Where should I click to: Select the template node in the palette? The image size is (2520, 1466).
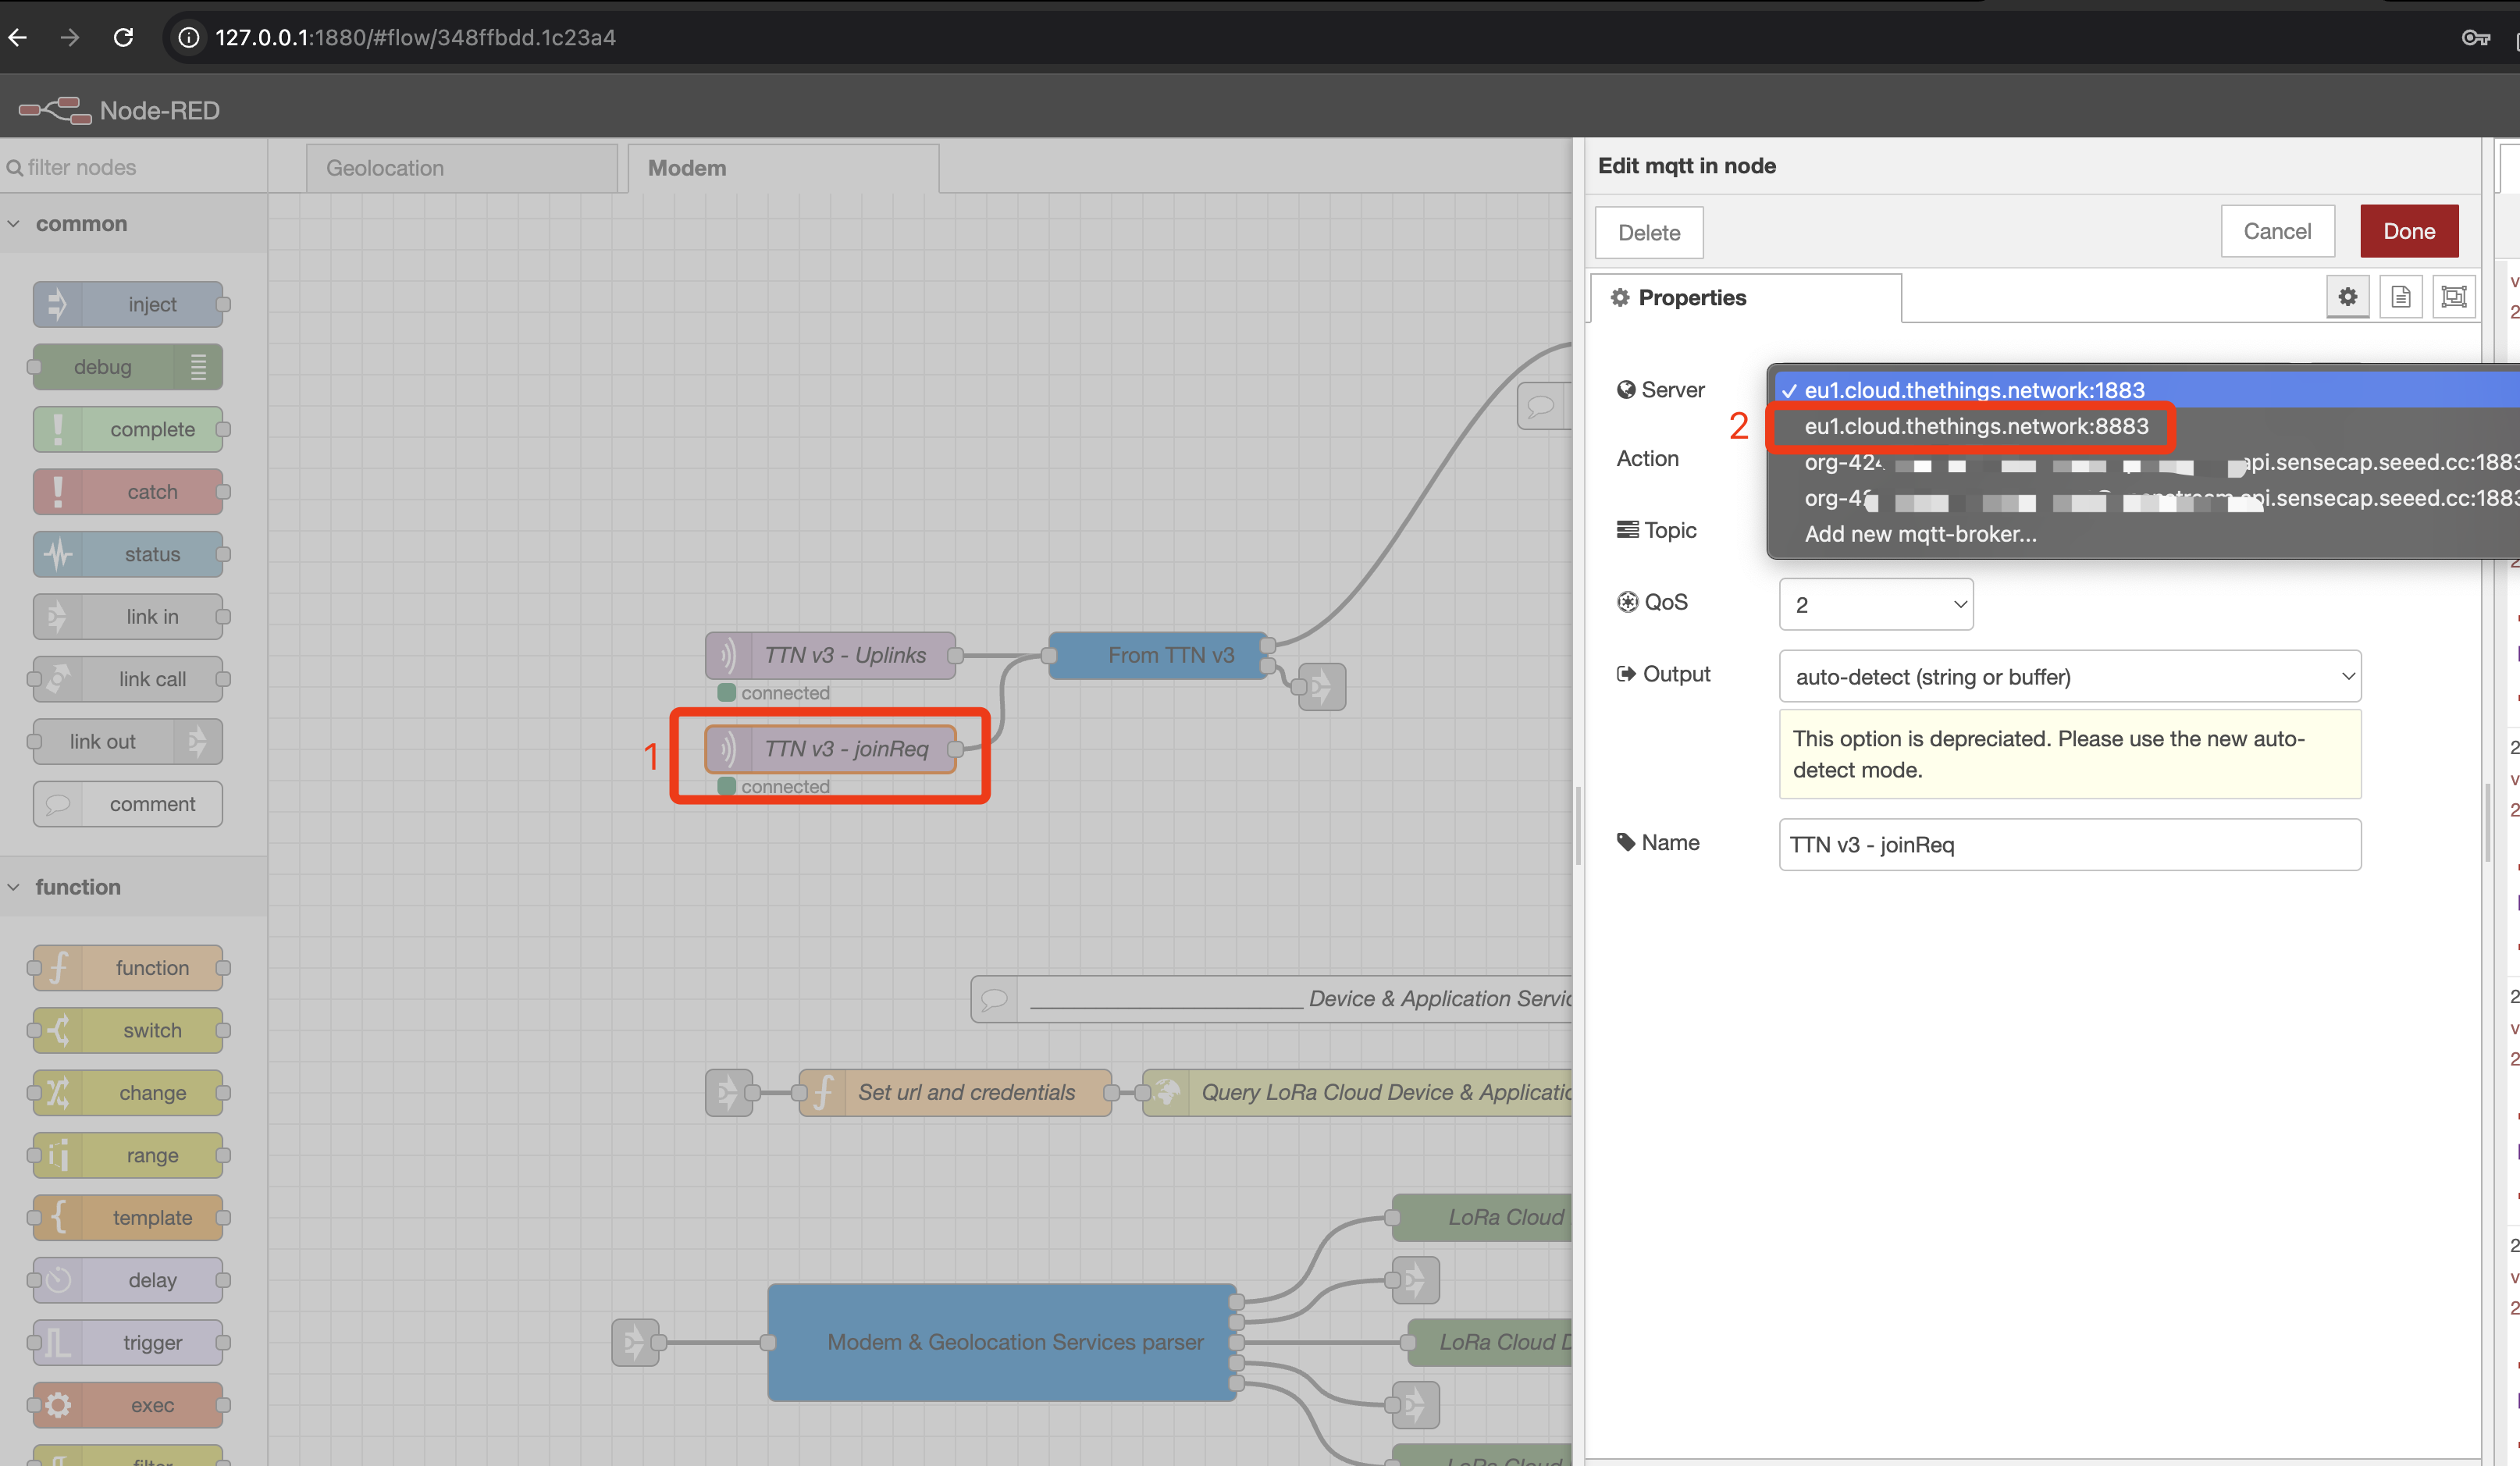[x=128, y=1217]
